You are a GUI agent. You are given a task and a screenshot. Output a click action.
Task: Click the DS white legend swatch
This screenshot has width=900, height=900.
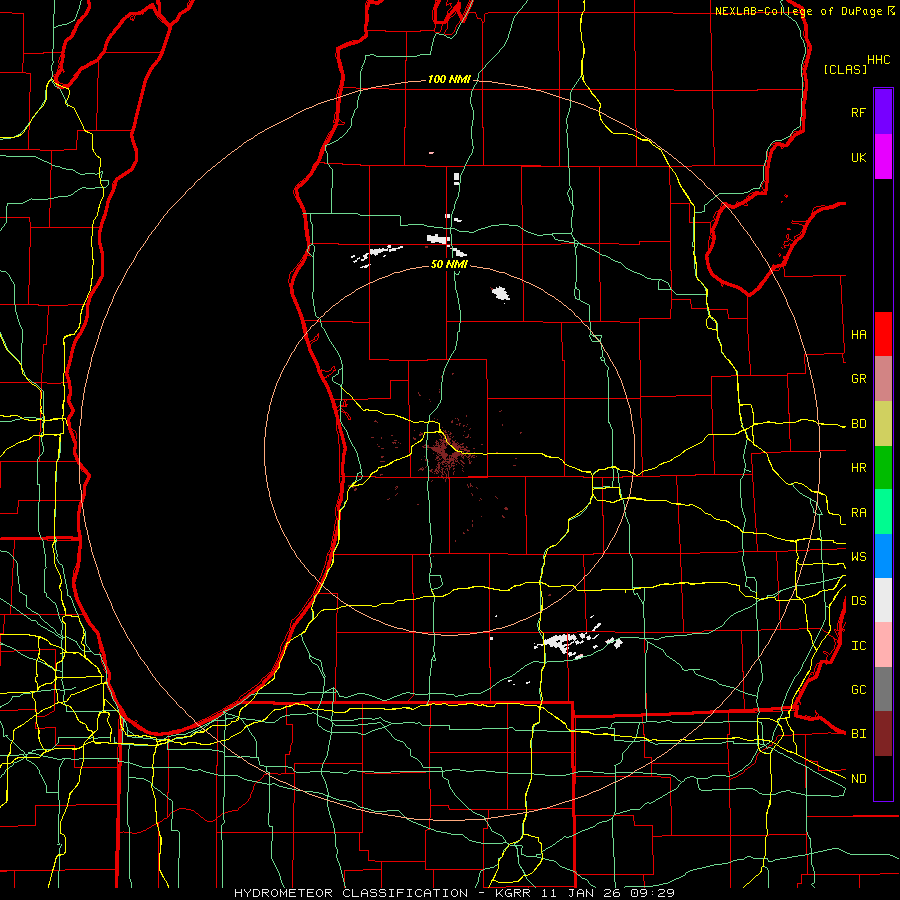(883, 600)
